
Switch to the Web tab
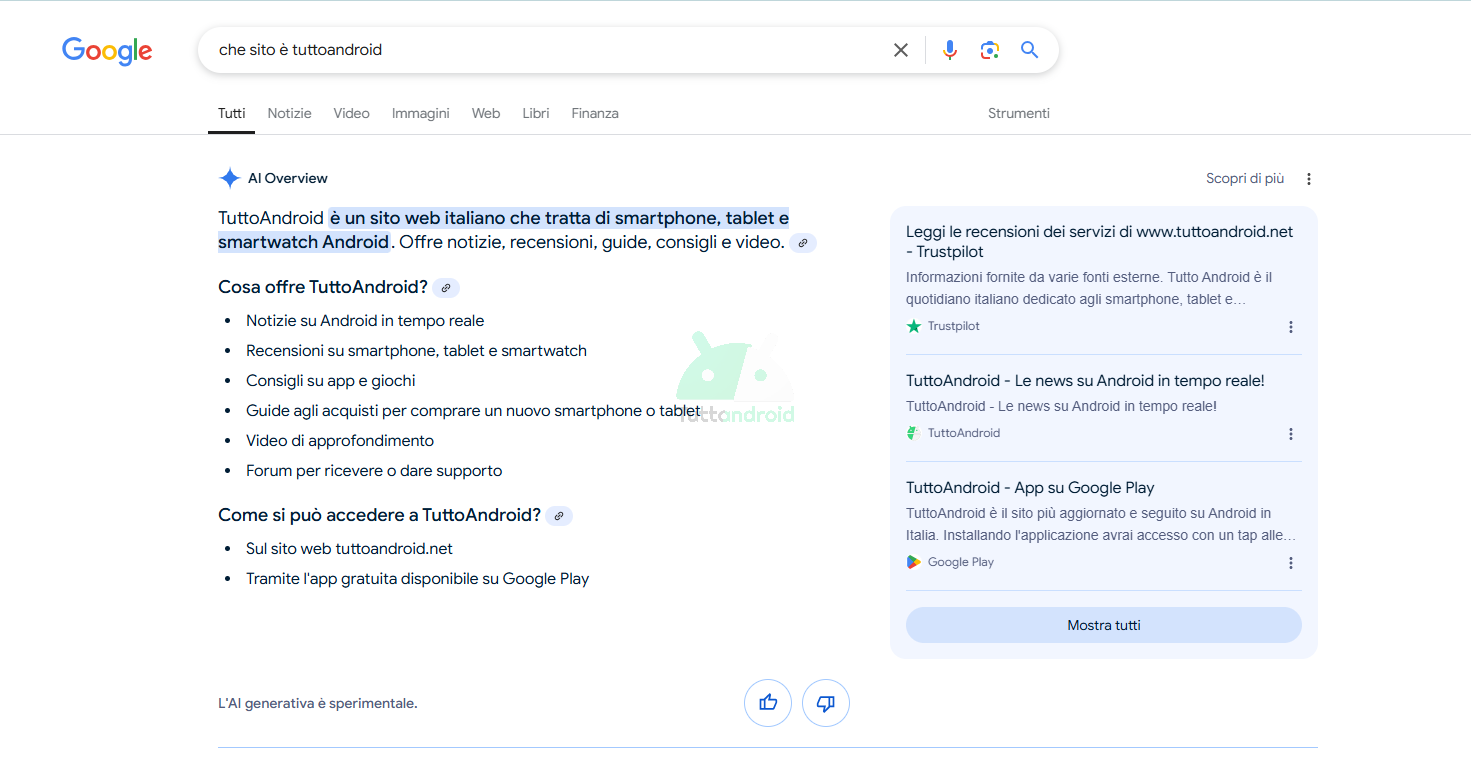click(486, 113)
